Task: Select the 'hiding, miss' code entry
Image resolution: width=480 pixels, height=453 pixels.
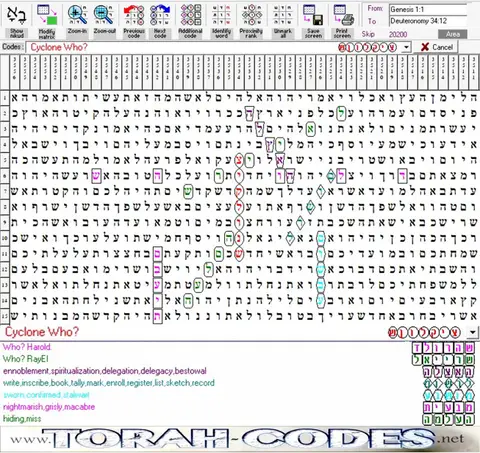Action: coord(22,419)
